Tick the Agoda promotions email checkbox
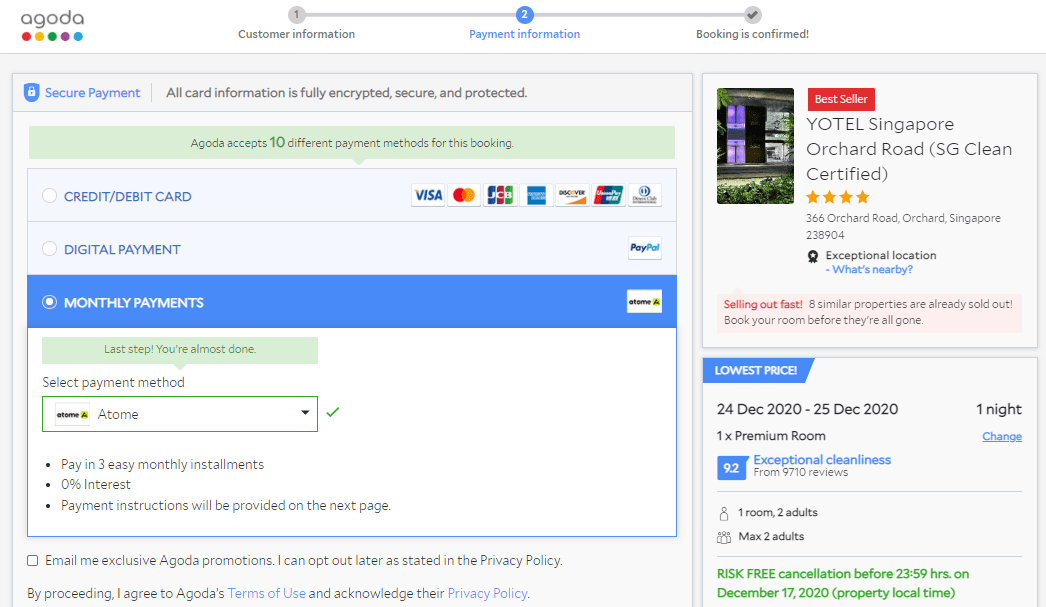1046x607 pixels. (x=33, y=560)
